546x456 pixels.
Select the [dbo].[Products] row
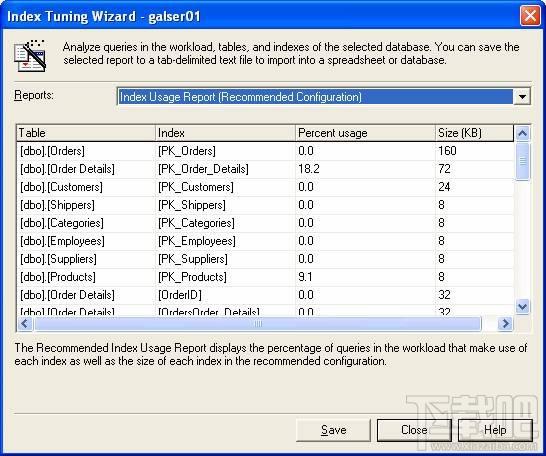pyautogui.click(x=265, y=277)
